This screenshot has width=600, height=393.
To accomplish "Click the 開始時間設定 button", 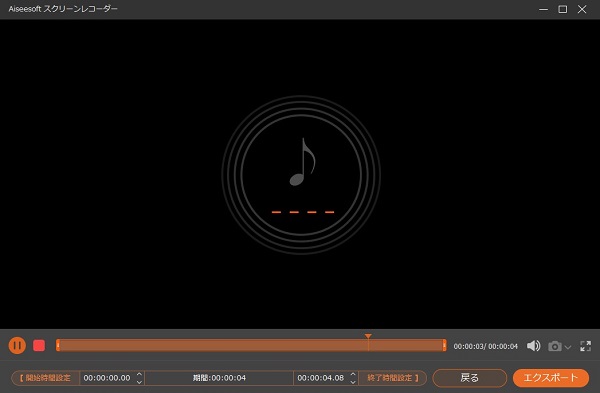I will point(45,378).
